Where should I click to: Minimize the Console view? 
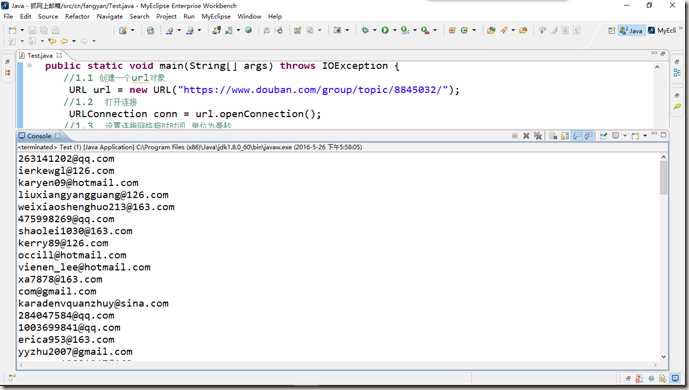[653, 134]
